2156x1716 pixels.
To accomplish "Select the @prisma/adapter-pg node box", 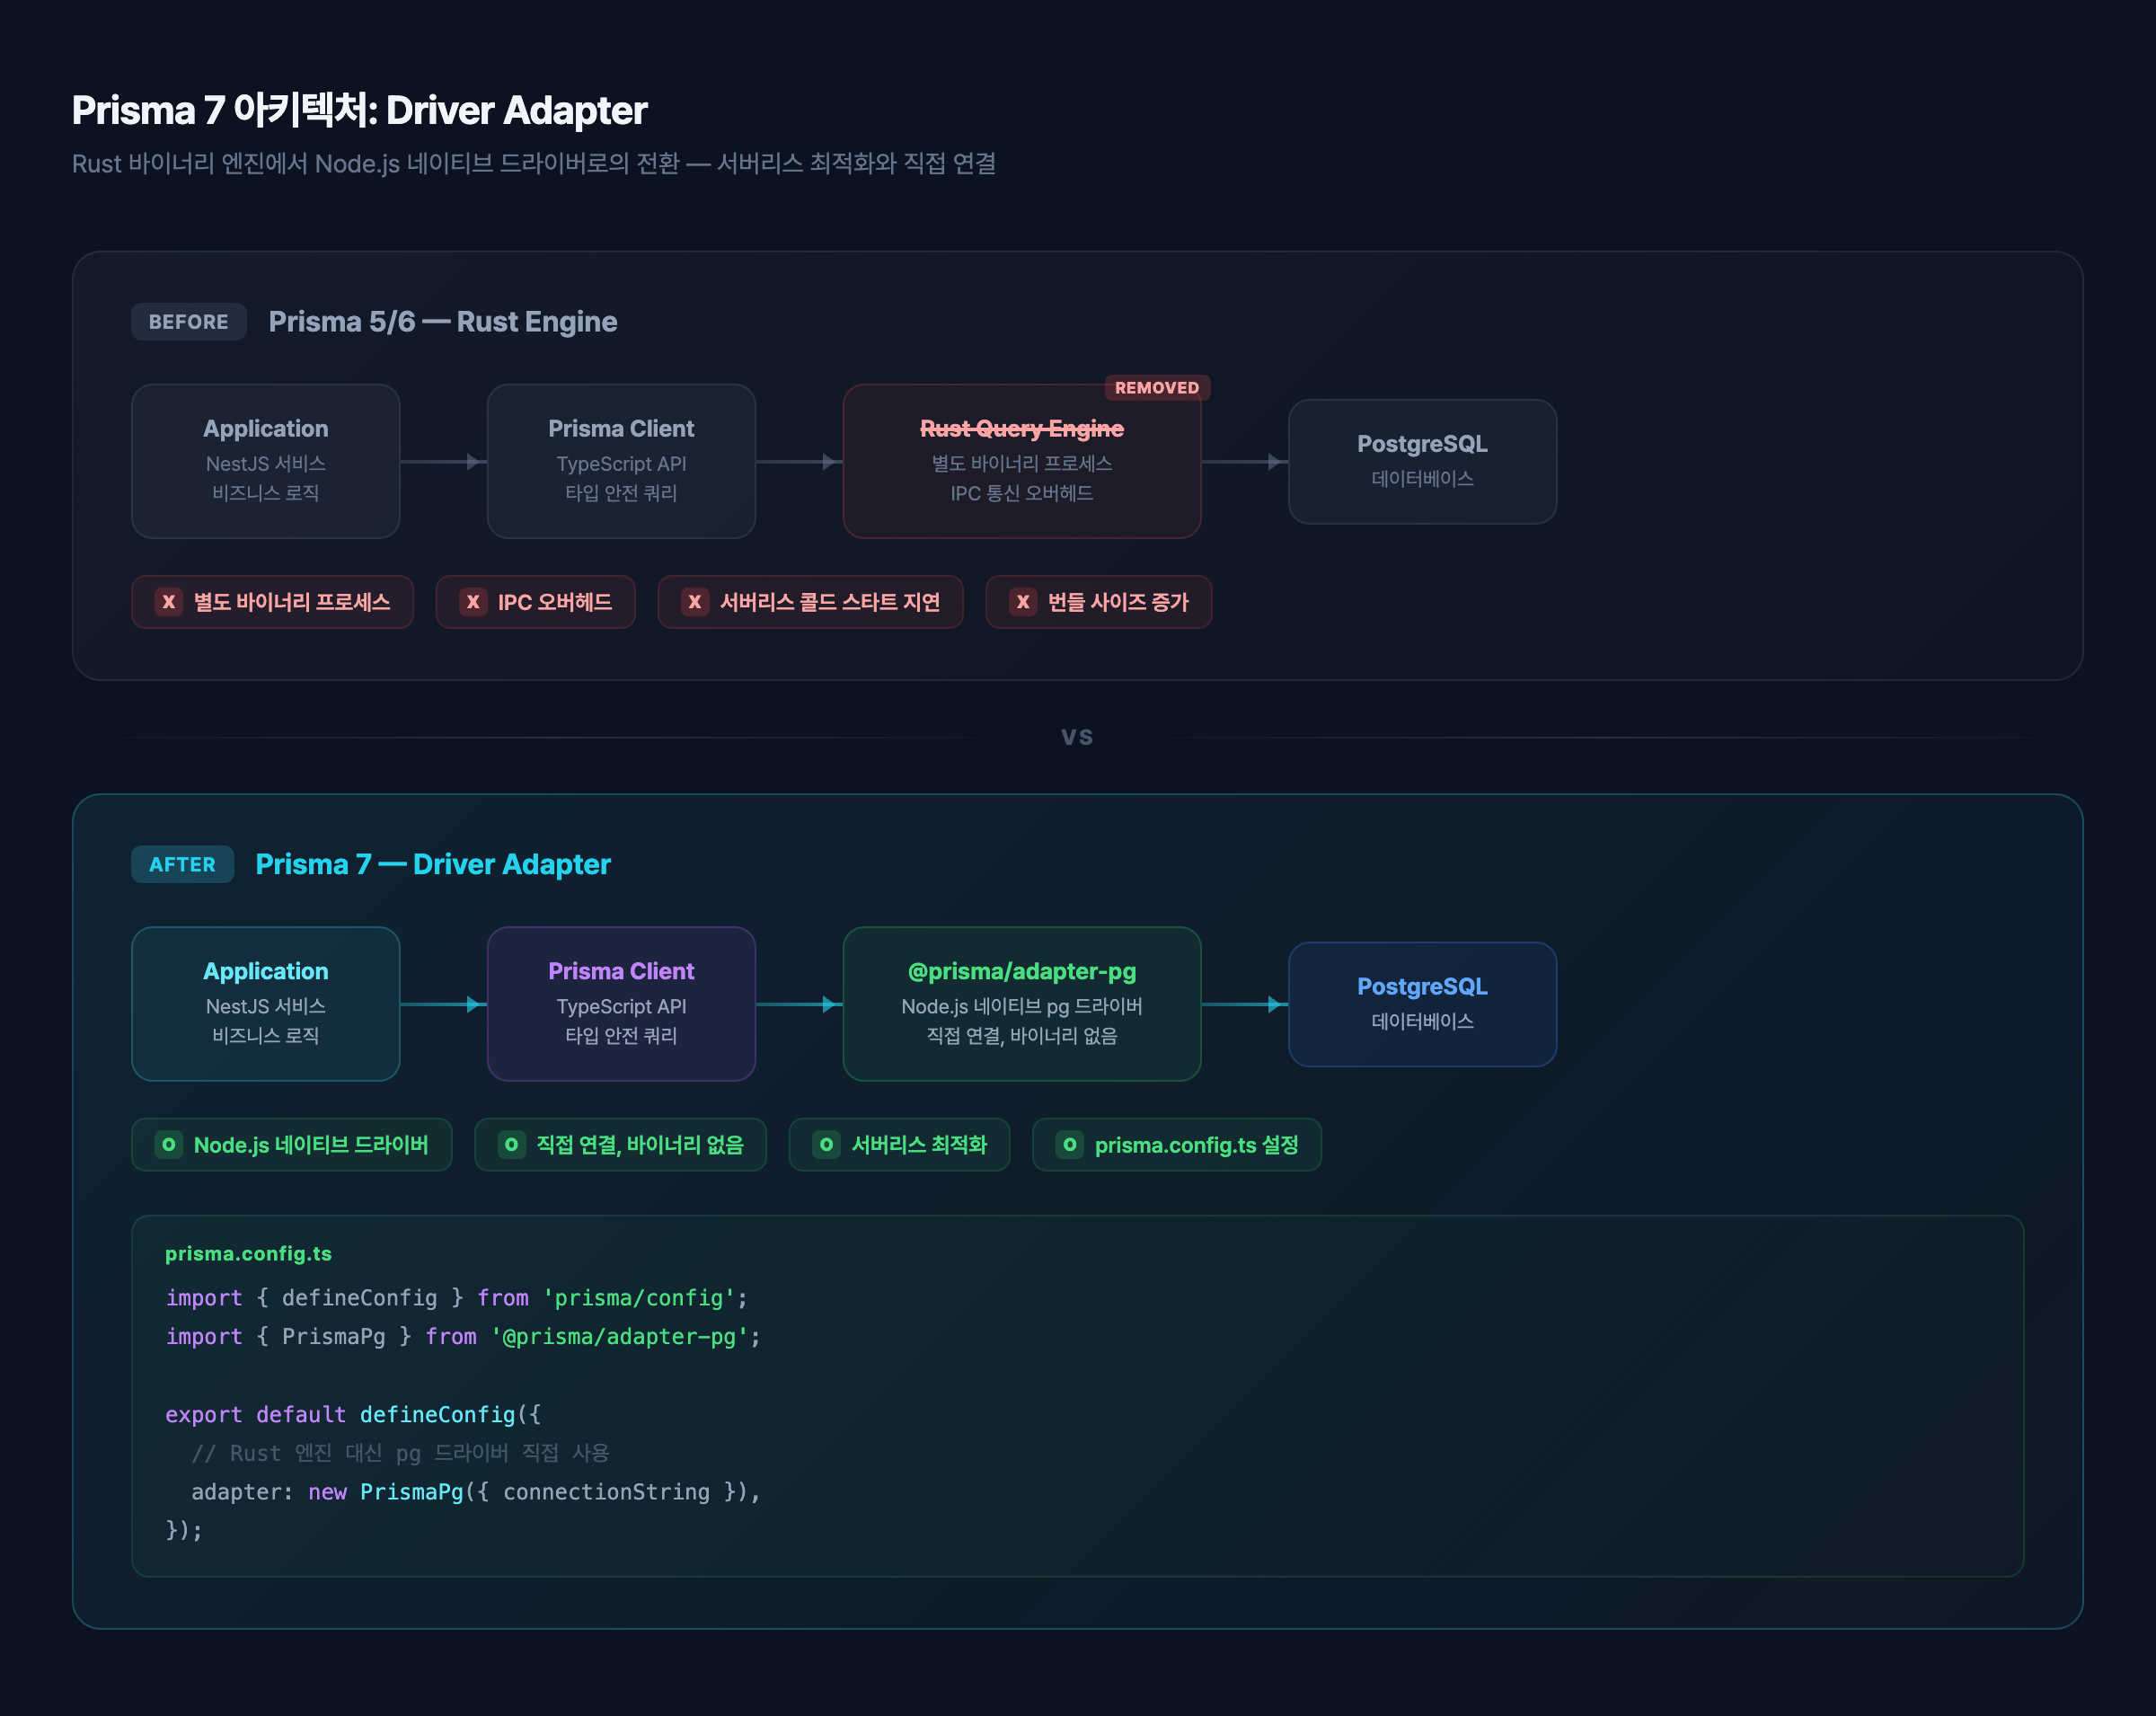I will click(1021, 1004).
